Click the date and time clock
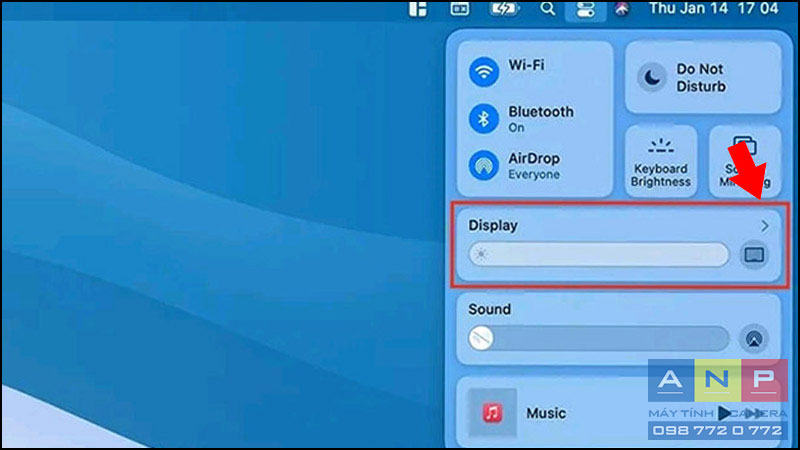Image resolution: width=800 pixels, height=450 pixels. tap(714, 8)
